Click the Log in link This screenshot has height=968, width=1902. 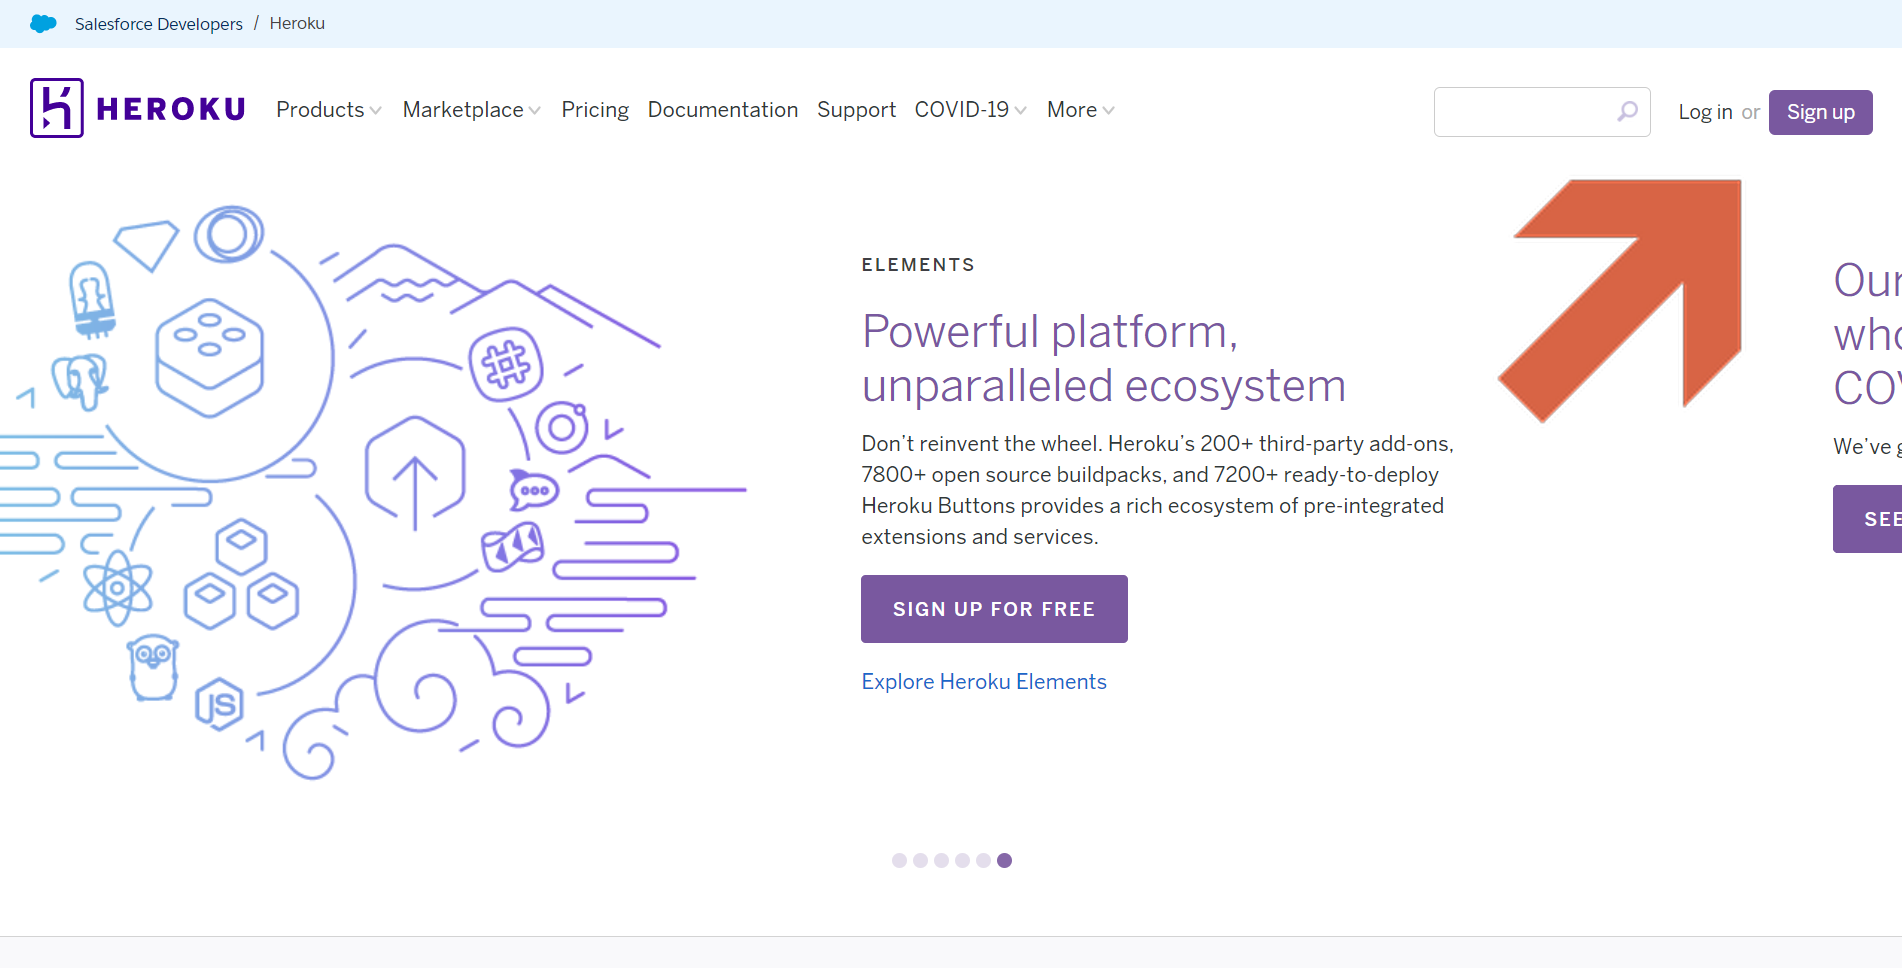pos(1705,112)
